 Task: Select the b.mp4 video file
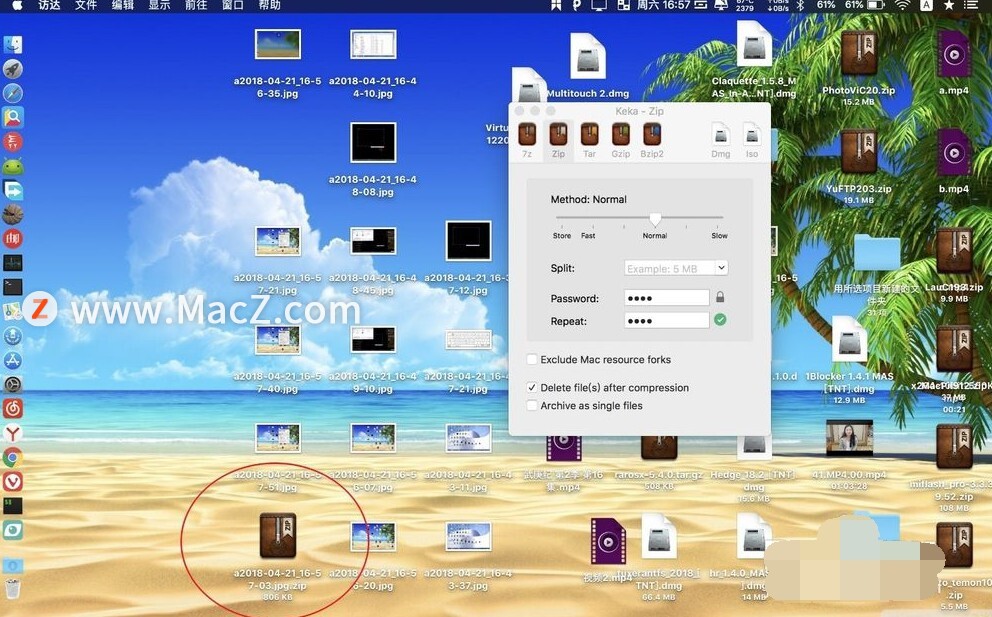click(953, 153)
